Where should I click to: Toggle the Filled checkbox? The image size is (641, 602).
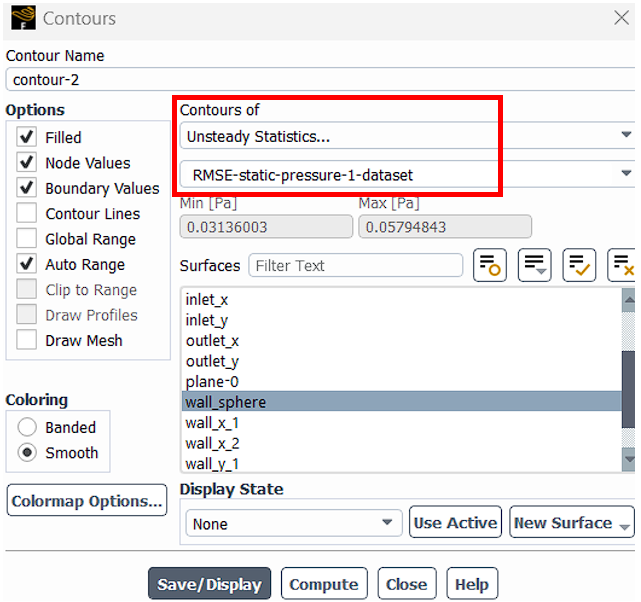click(27, 137)
